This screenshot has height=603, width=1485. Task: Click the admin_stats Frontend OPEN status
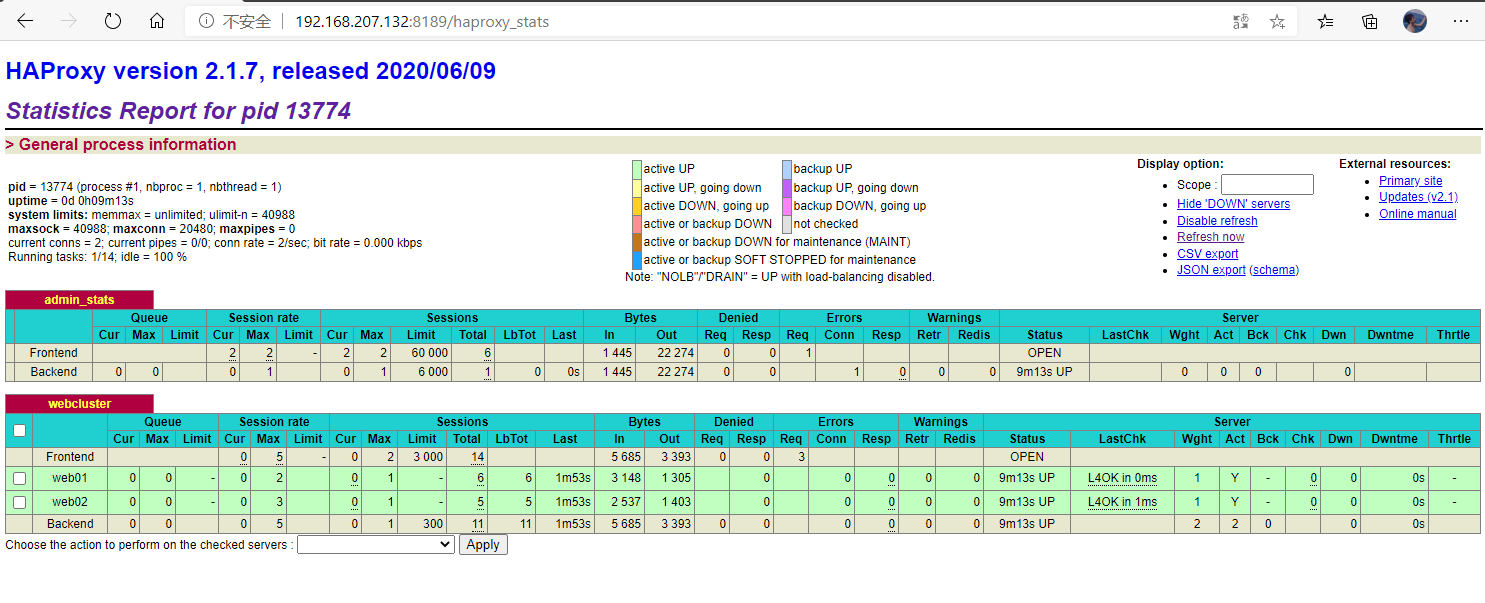tap(1044, 353)
